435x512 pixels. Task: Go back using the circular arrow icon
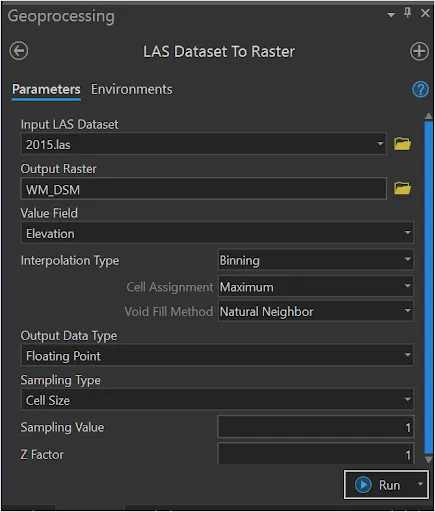click(x=19, y=51)
